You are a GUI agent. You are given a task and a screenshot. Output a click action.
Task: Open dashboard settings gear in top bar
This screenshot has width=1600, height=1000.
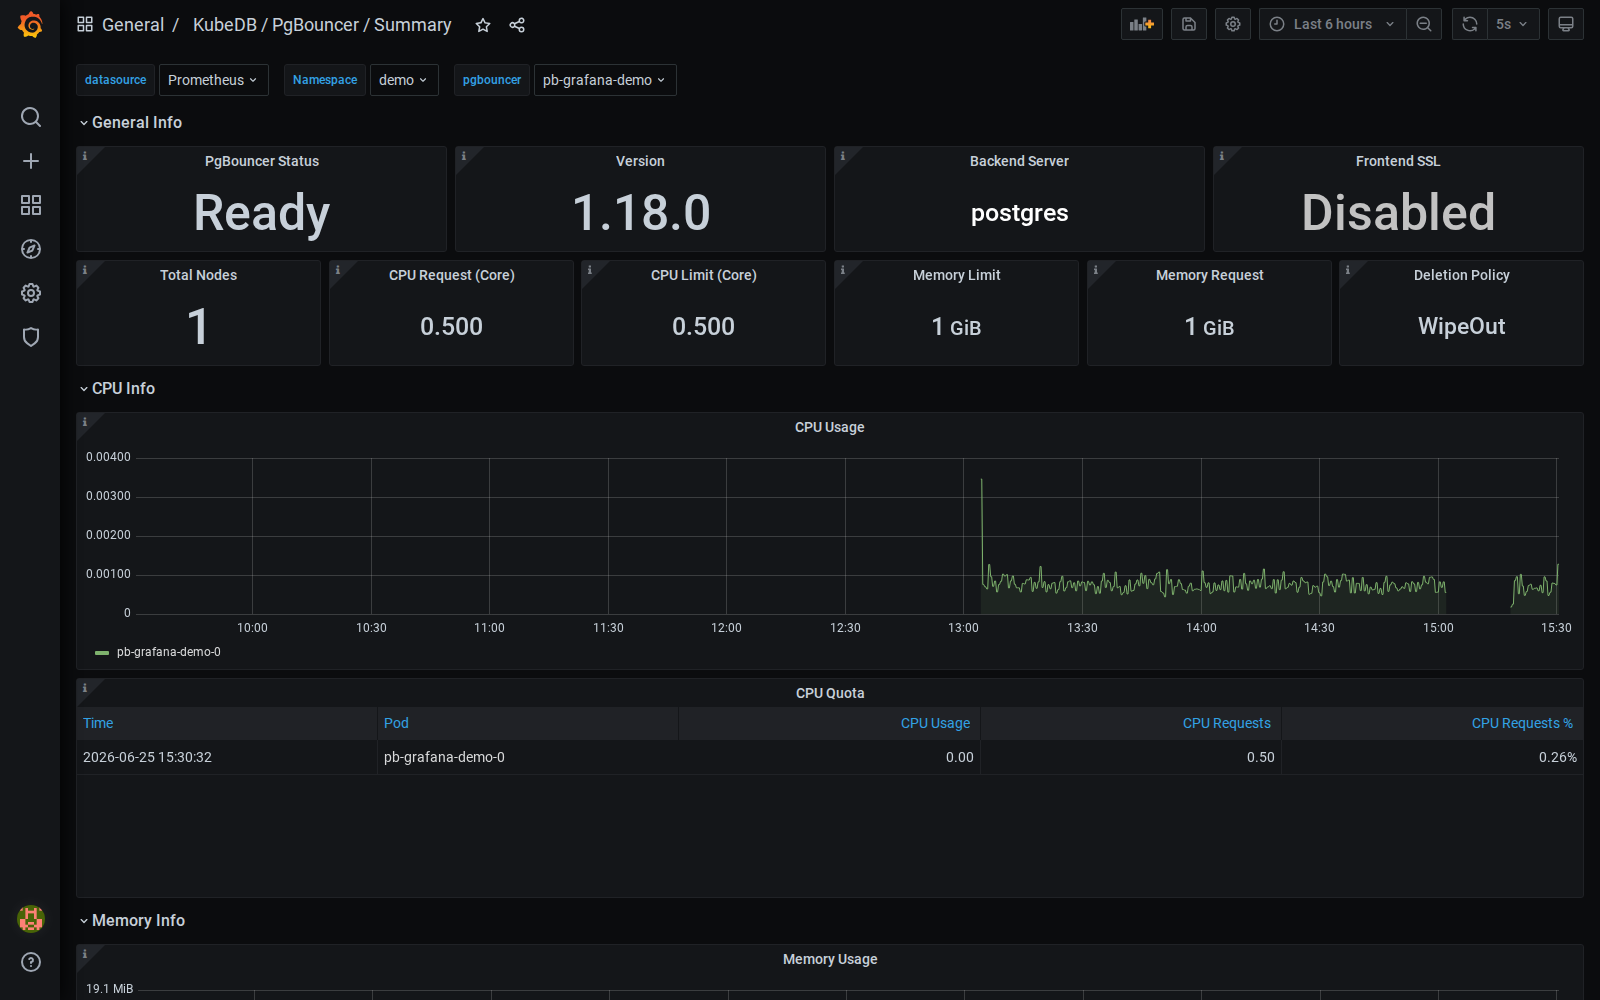(x=1233, y=24)
